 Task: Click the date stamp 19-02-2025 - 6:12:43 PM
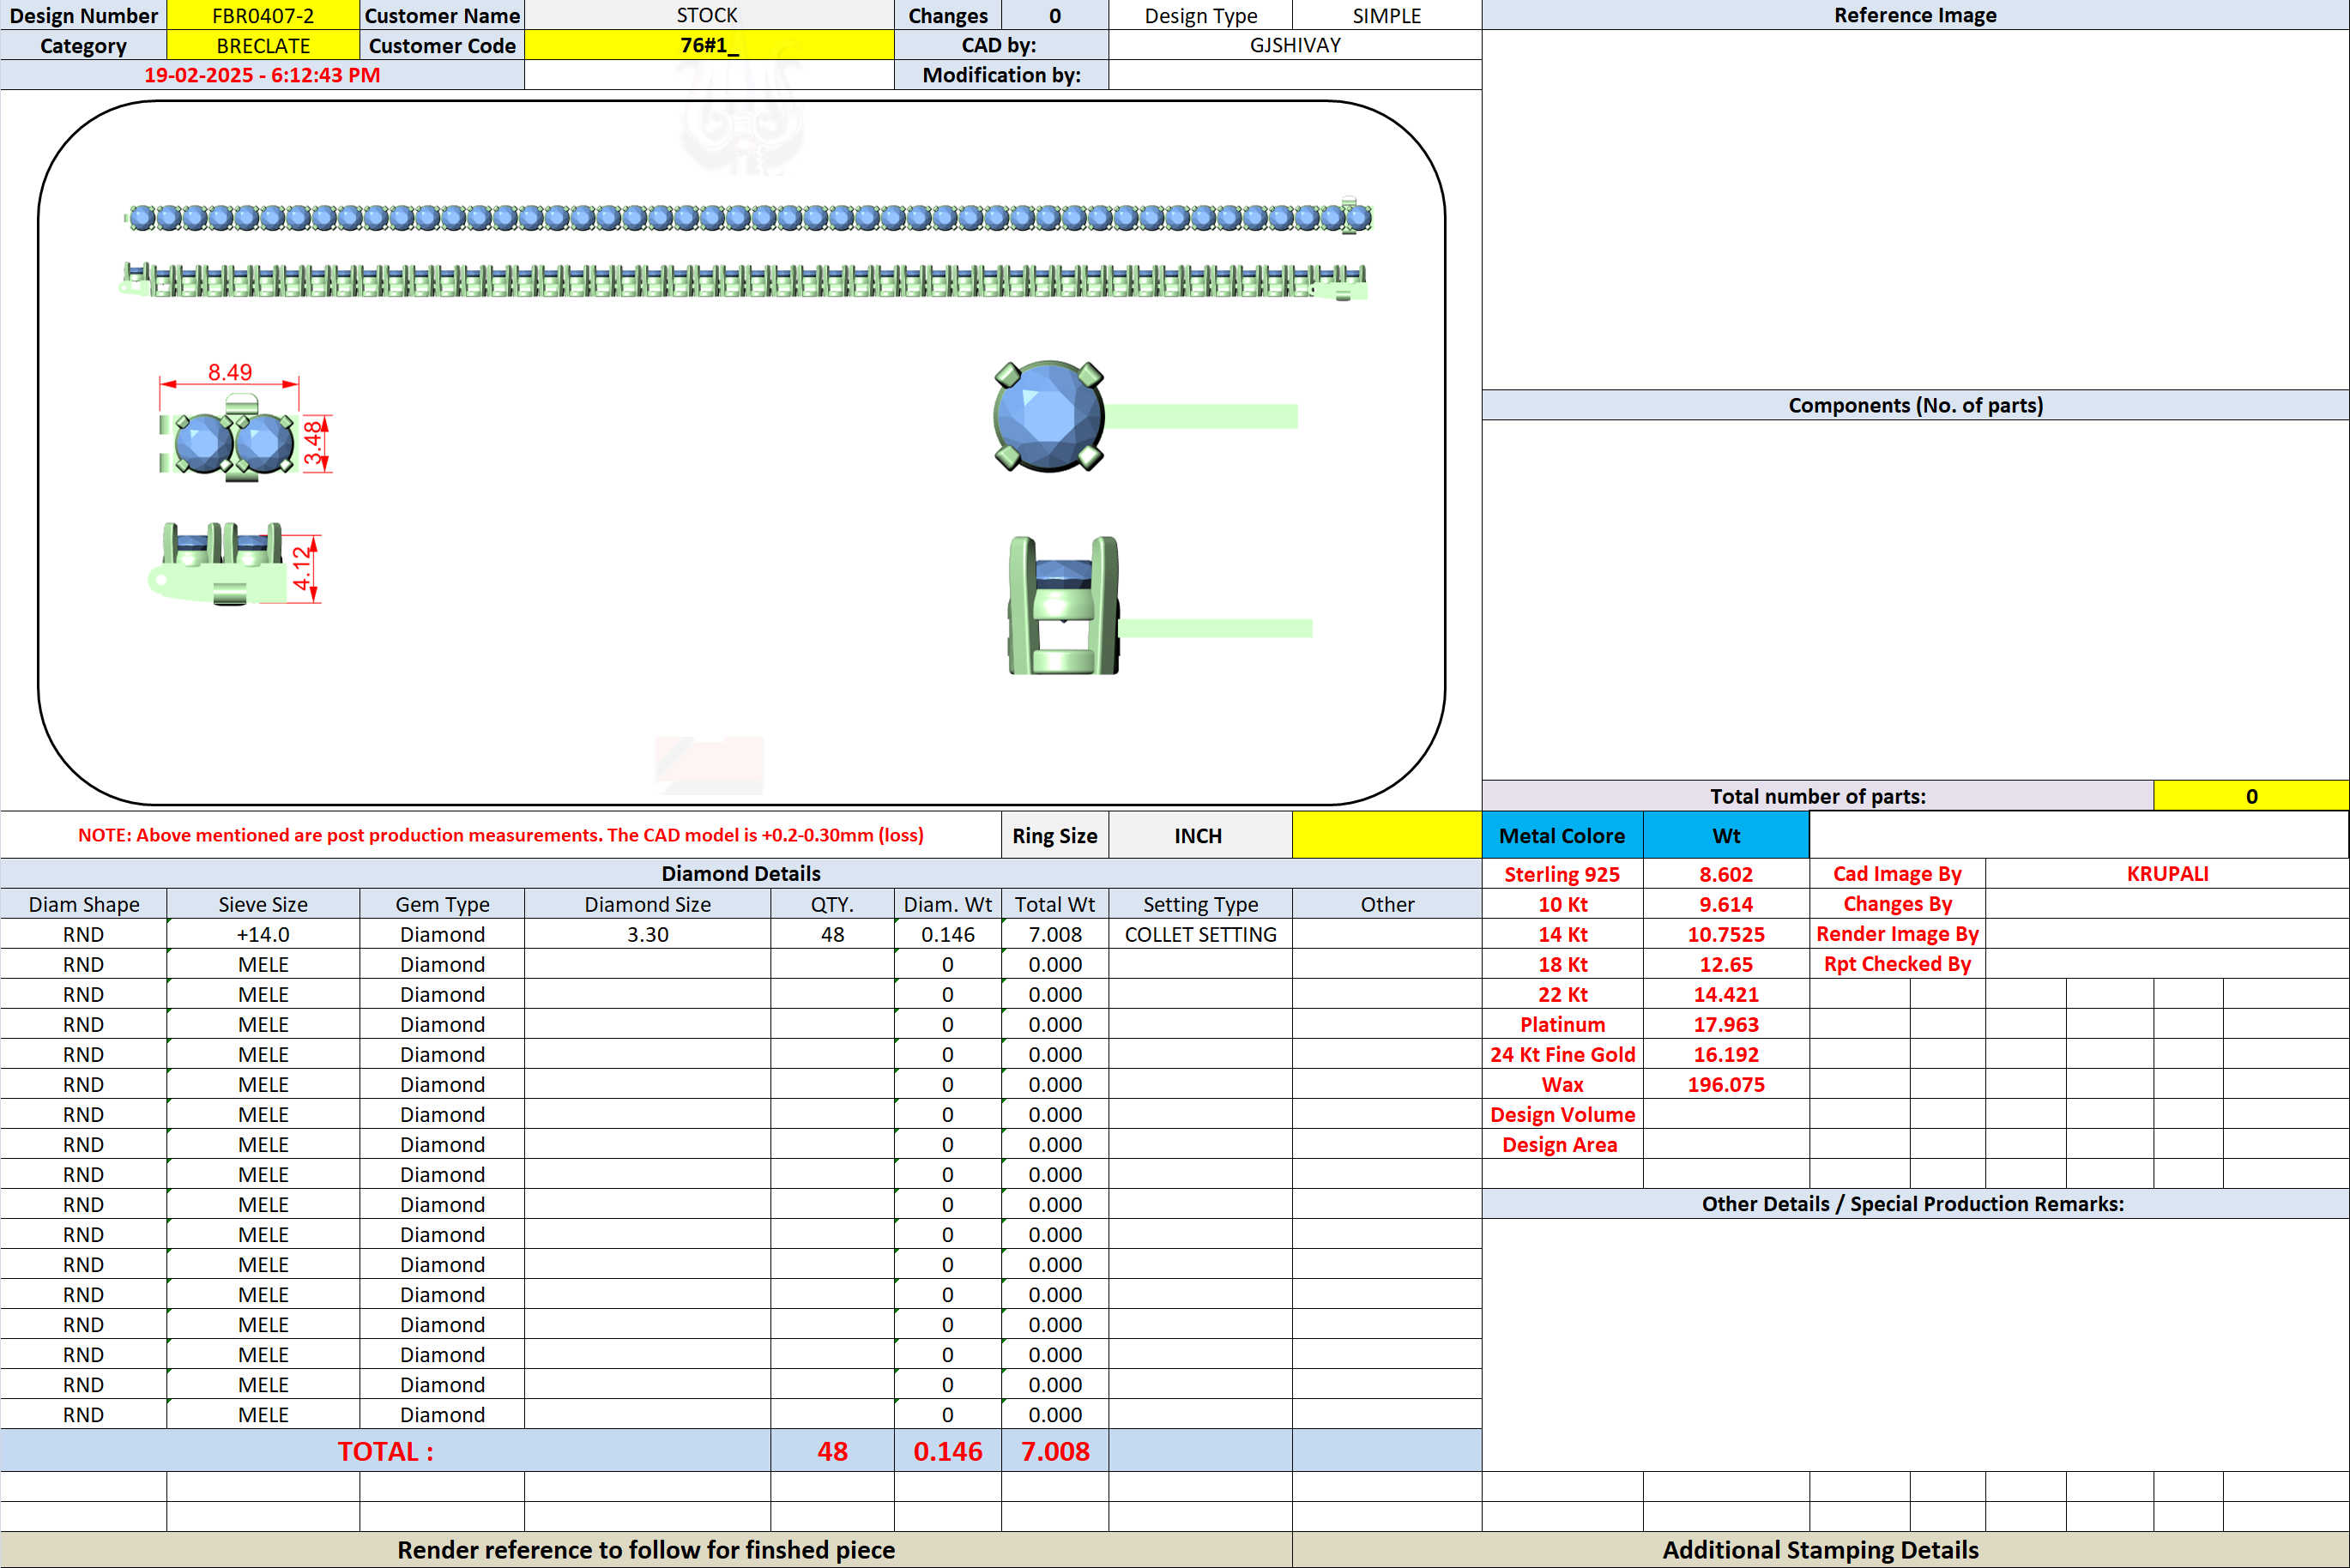coord(262,75)
